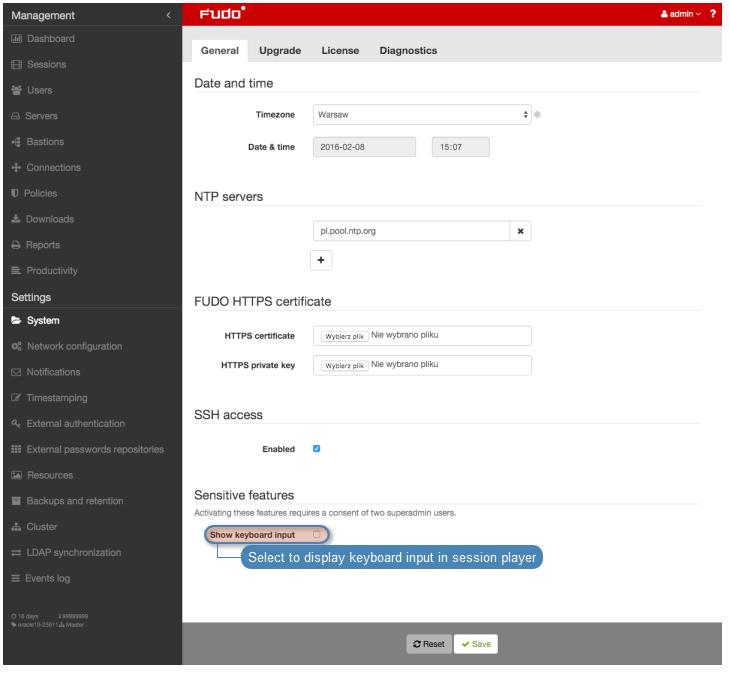The height and width of the screenshot is (673, 730).
Task: Disable the SSH access Enabled checkbox
Action: tap(317, 449)
